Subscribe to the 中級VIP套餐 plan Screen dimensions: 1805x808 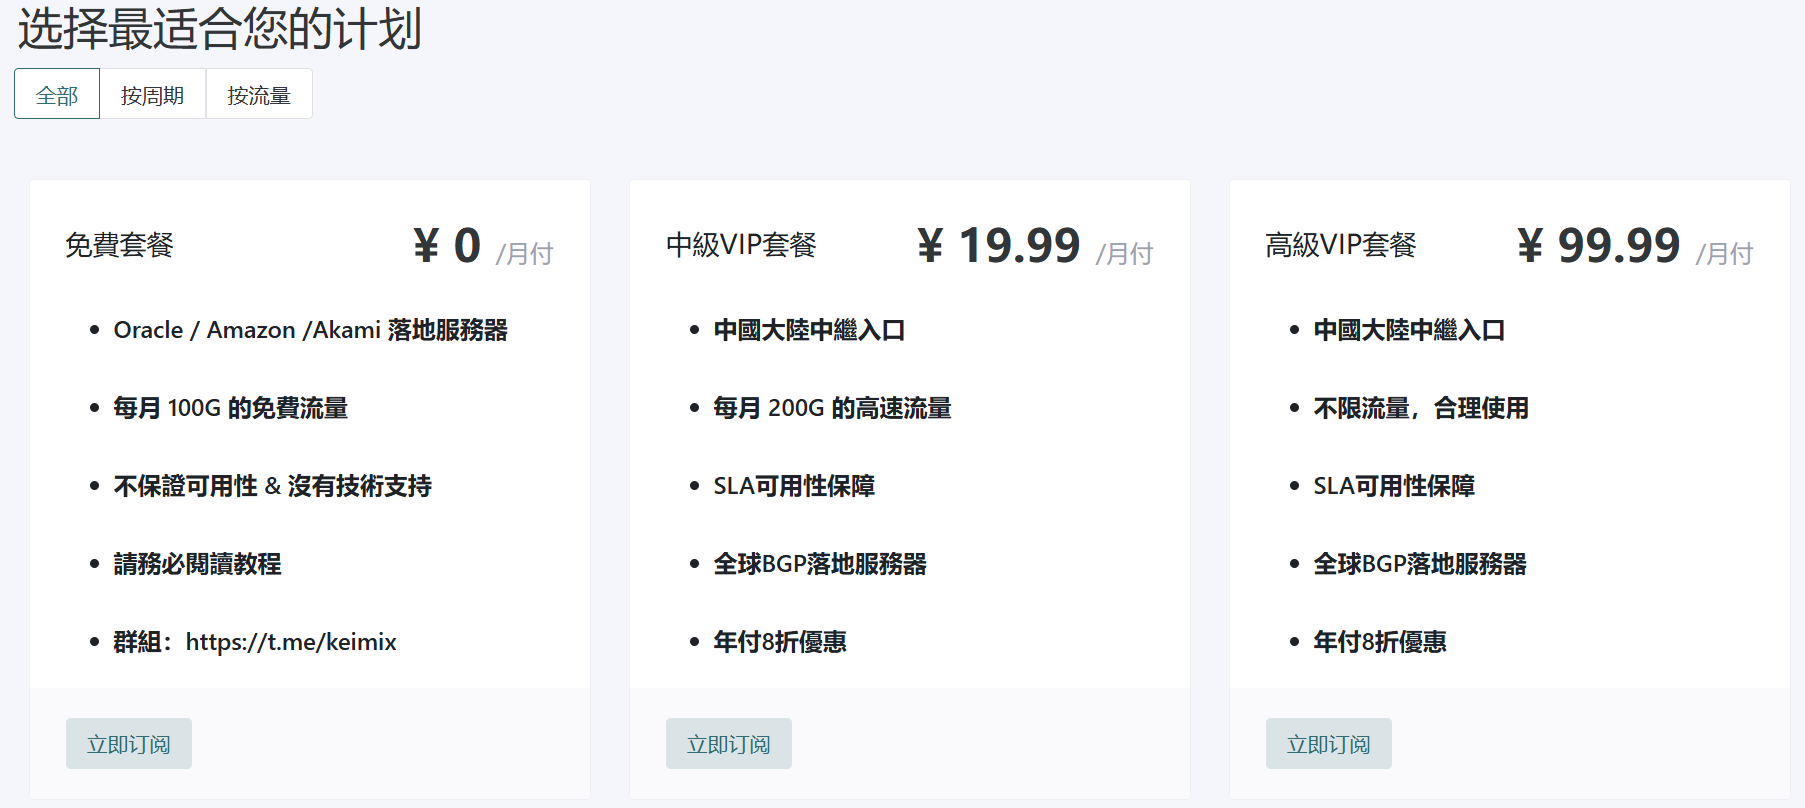[x=729, y=743]
